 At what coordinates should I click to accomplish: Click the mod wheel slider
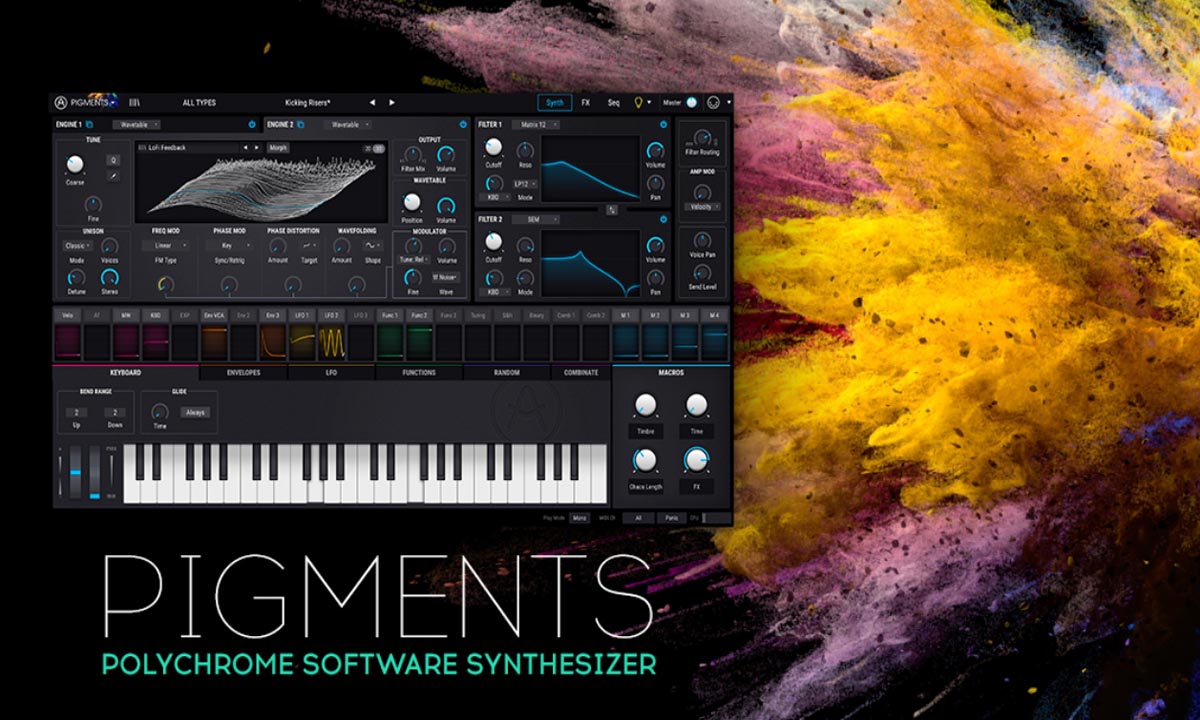click(95, 474)
